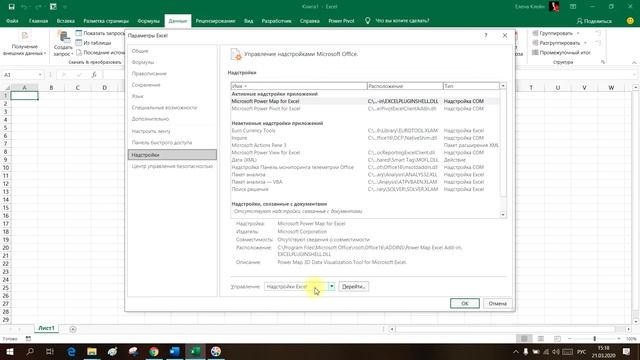Switch to Normal view in status bar
The height and width of the screenshot is (360, 640).
click(x=524, y=339)
